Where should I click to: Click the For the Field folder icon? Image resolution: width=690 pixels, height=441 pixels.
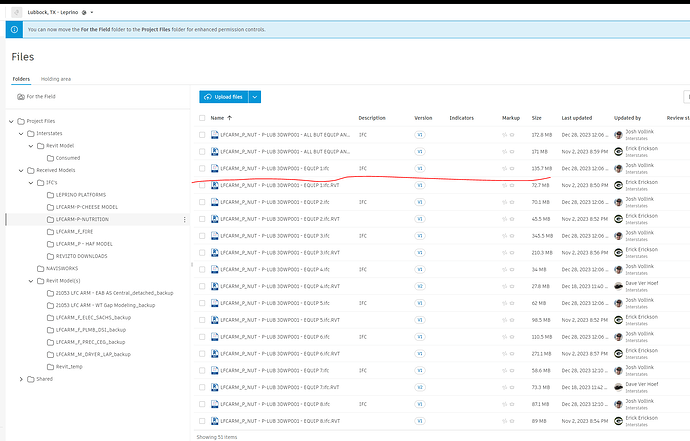21,96
